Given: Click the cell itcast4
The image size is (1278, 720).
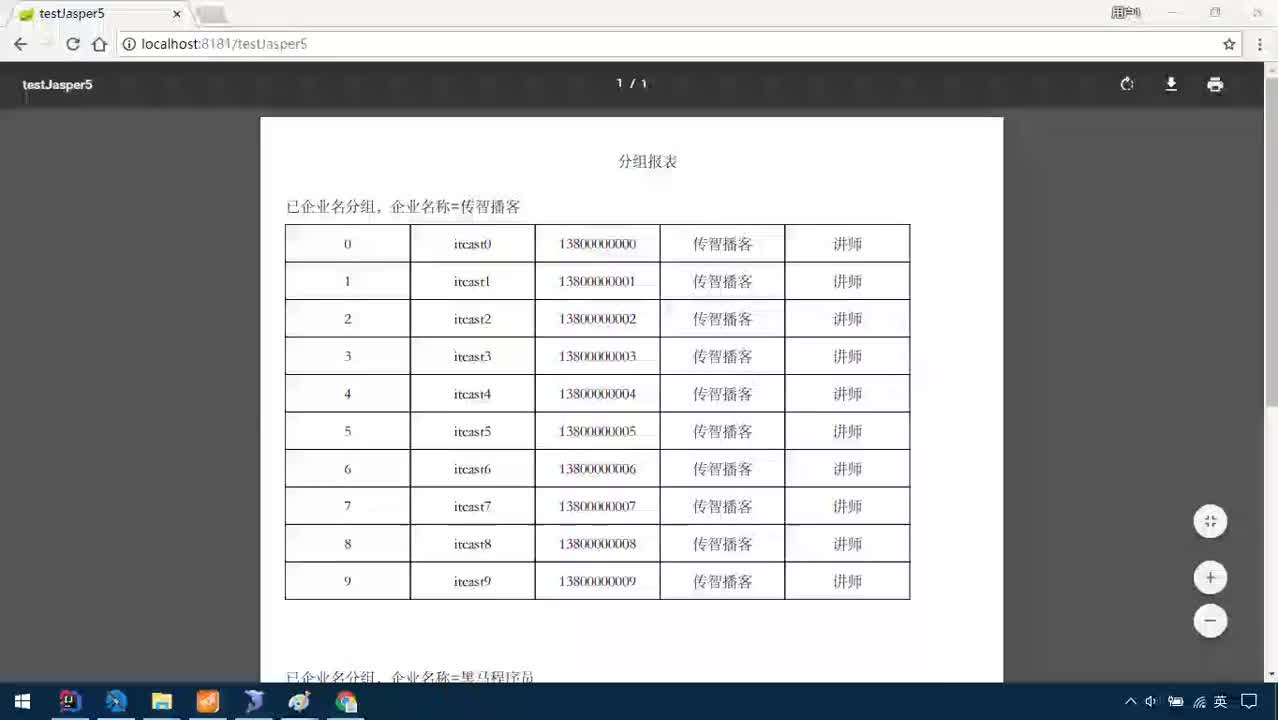Looking at the screenshot, I should tap(472, 394).
